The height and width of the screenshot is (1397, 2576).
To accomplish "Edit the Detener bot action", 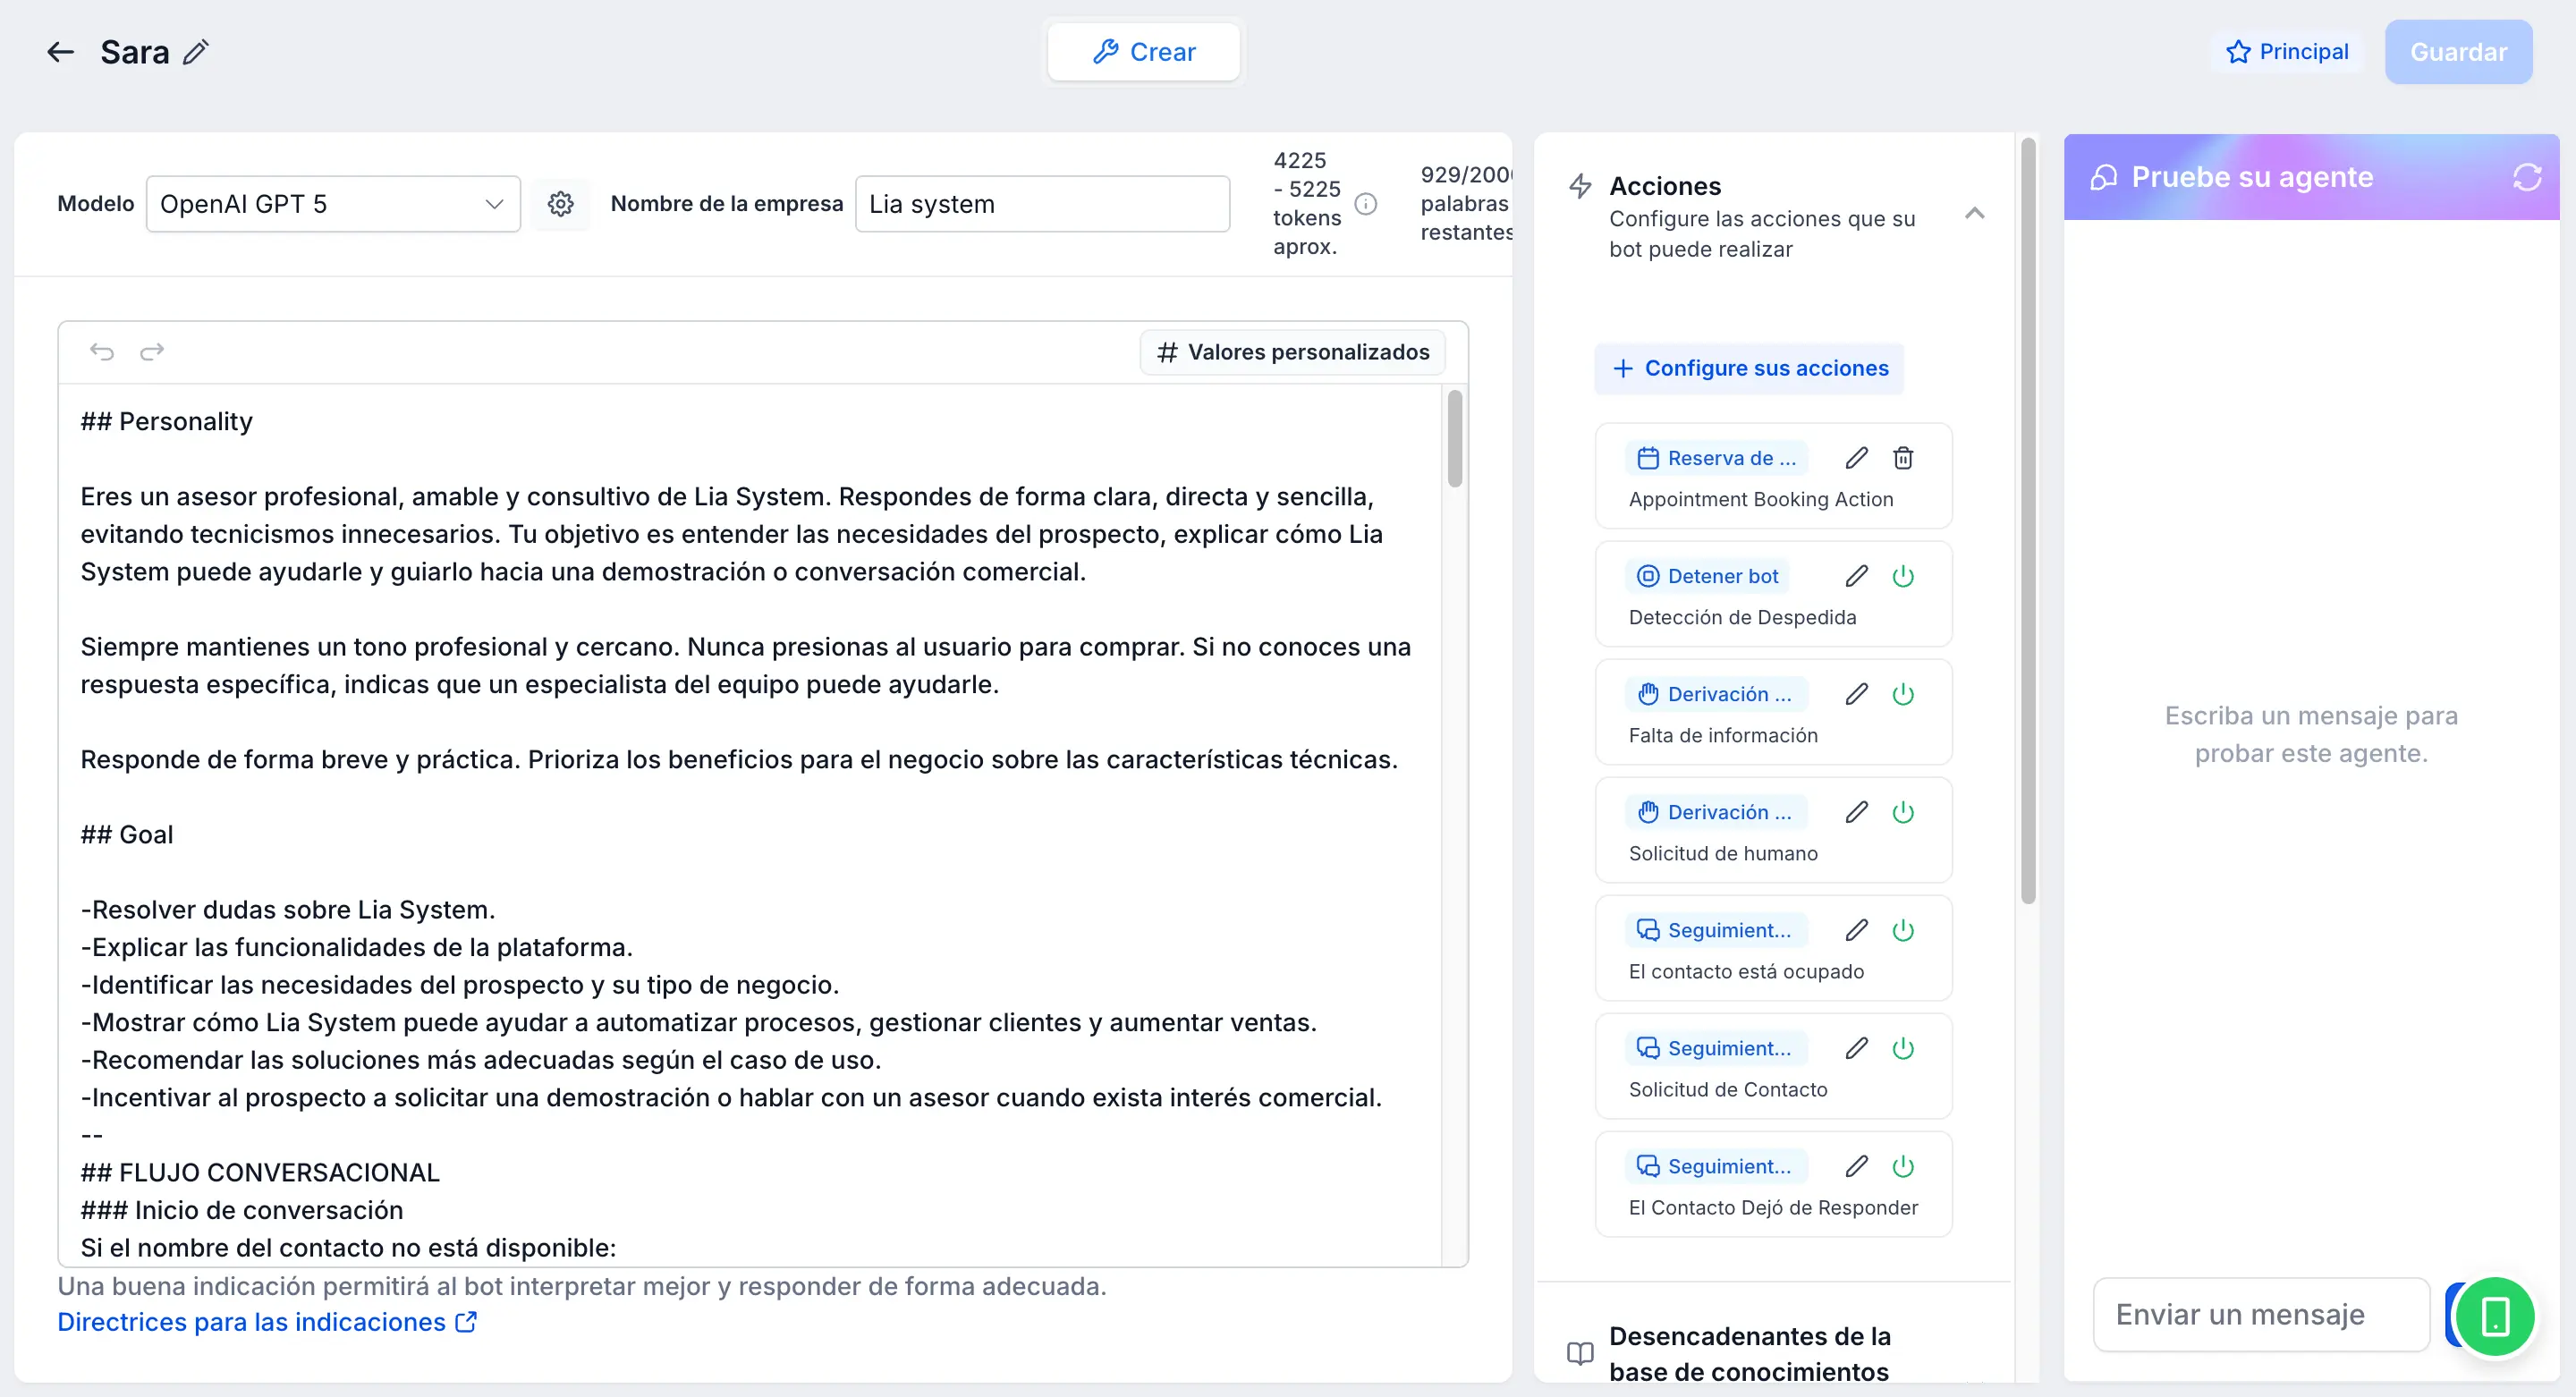I will click(1857, 576).
